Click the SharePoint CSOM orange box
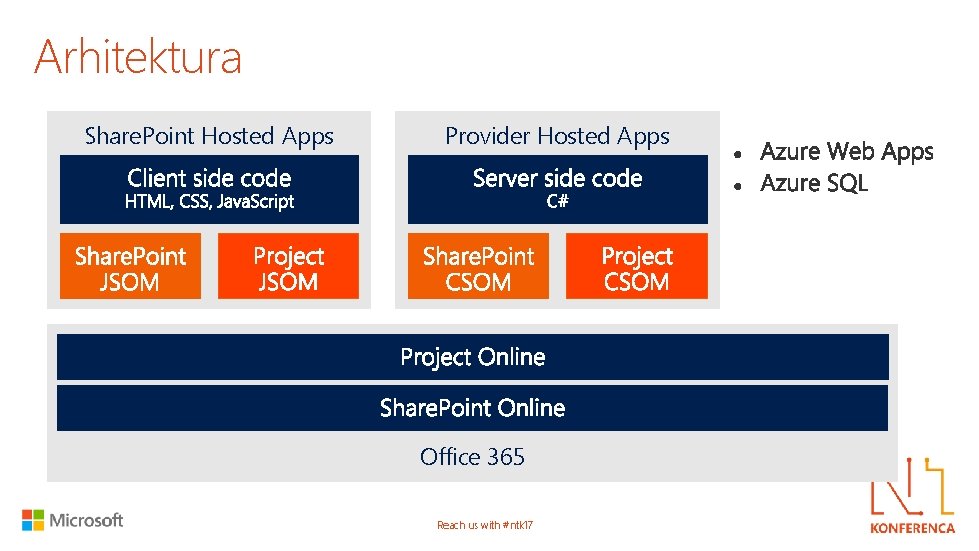Screen dimensions: 979x551 point(478,266)
